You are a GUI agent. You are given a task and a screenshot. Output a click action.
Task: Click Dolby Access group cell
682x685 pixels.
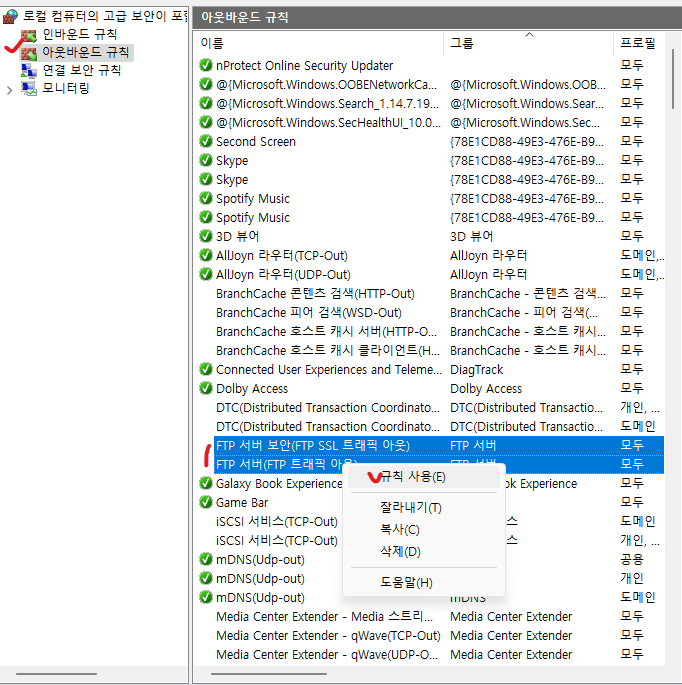486,388
